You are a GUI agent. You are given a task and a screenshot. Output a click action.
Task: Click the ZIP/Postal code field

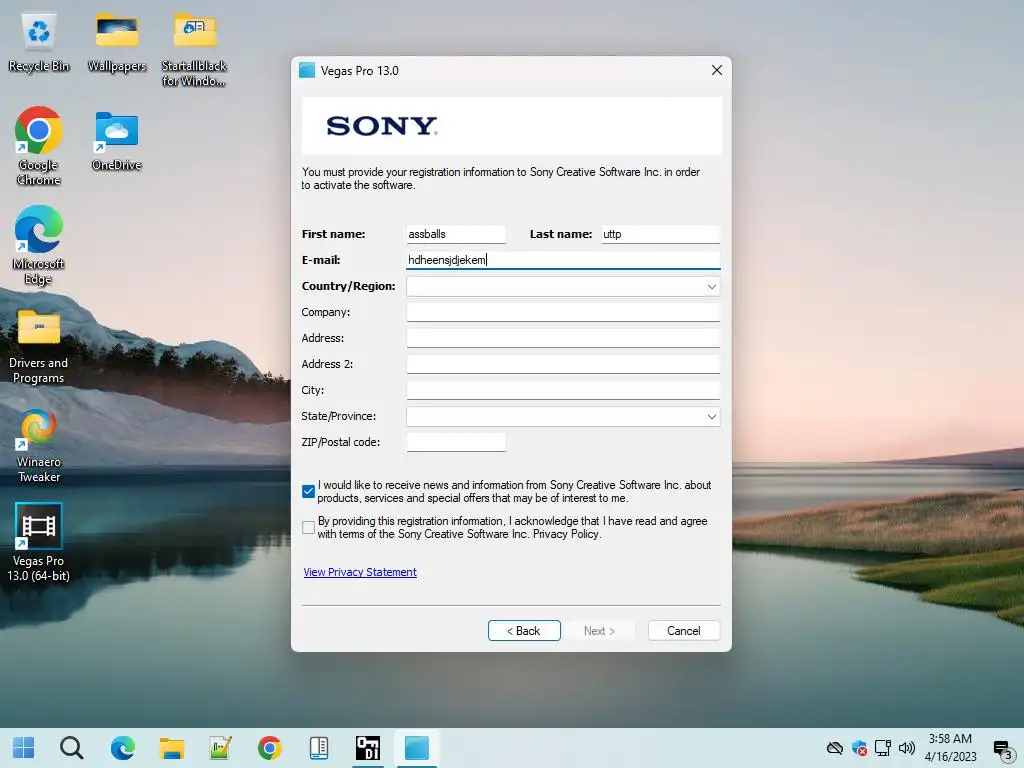(456, 442)
